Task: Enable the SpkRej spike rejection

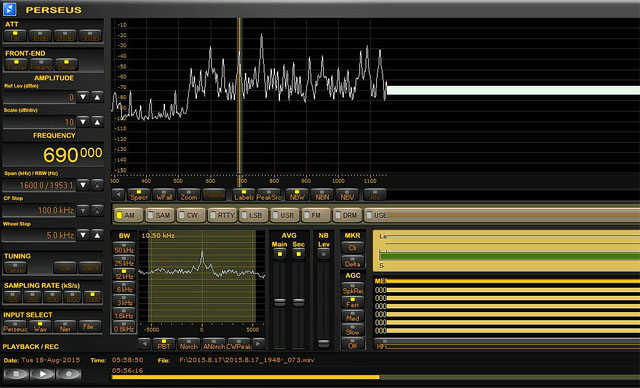Action: point(353,289)
